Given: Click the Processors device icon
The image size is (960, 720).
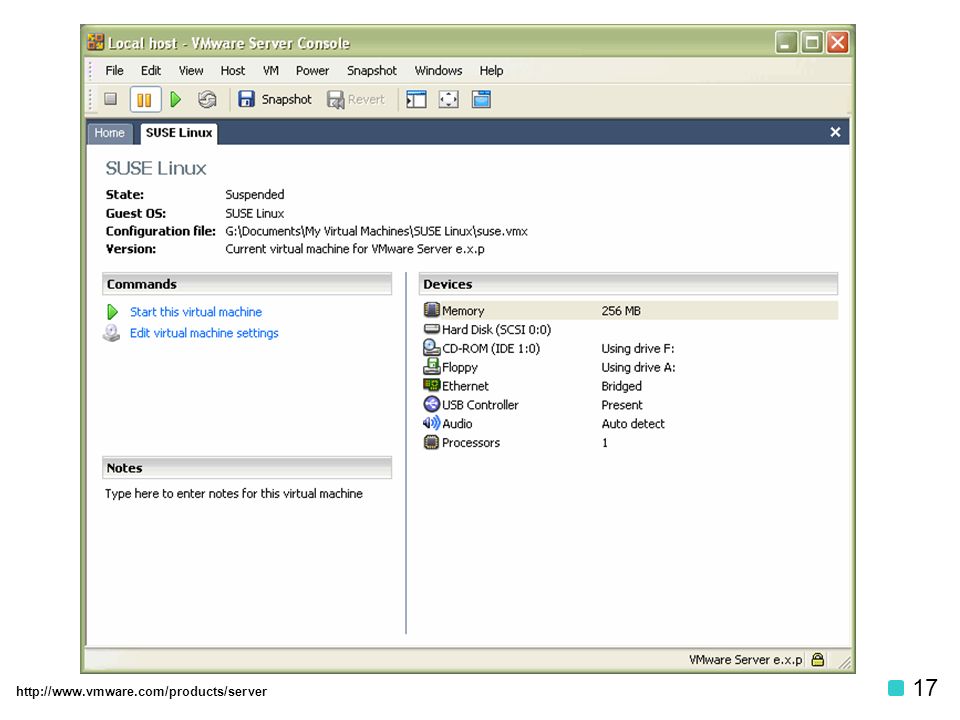Looking at the screenshot, I should tap(432, 442).
